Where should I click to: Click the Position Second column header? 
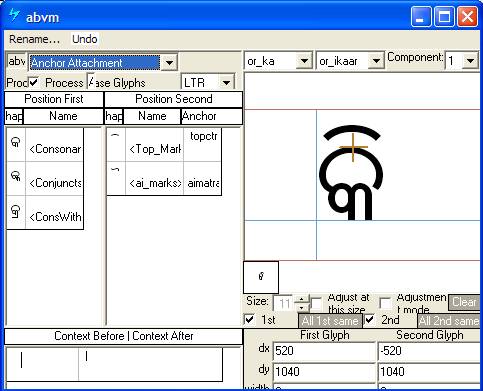(174, 99)
